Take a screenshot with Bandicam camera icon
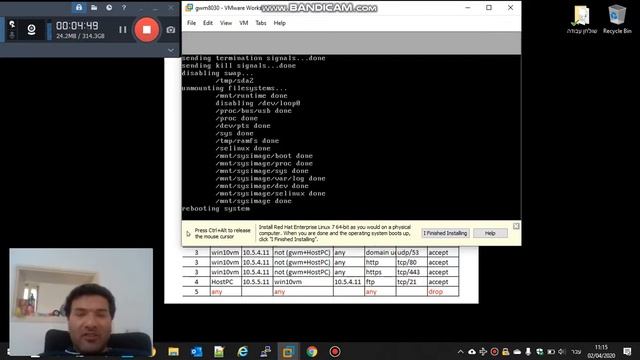 [171, 29]
